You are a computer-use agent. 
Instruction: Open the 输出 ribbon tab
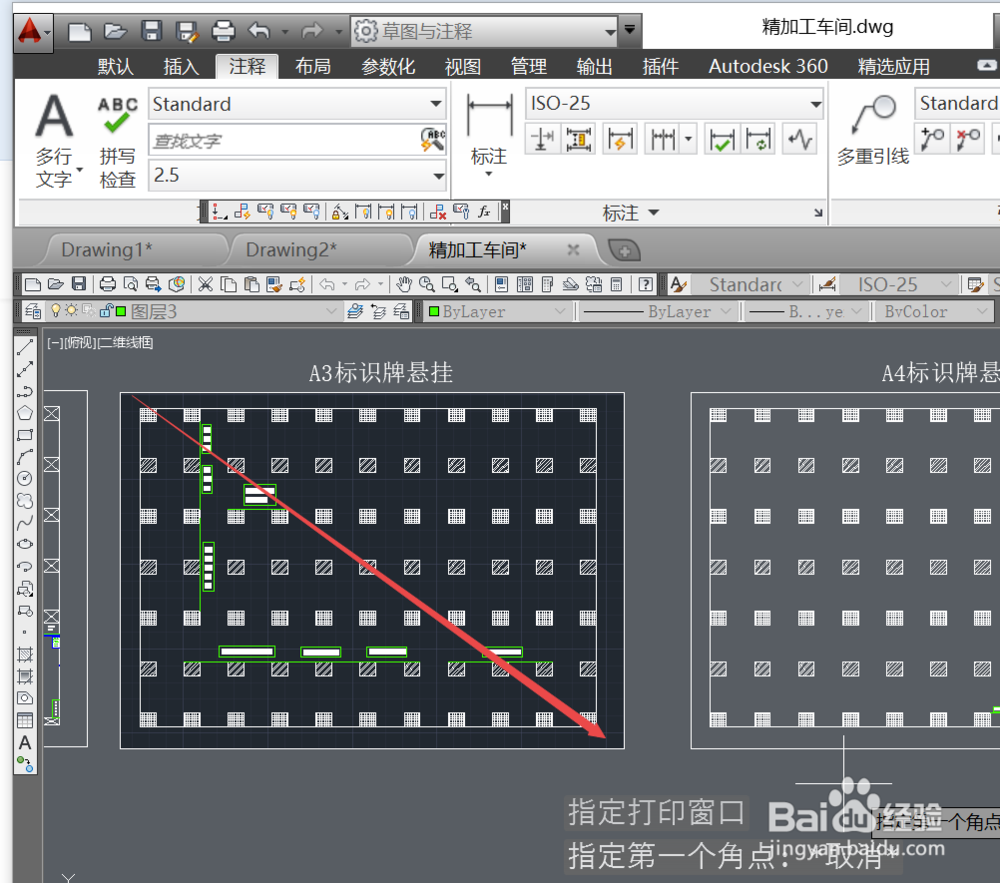(594, 66)
